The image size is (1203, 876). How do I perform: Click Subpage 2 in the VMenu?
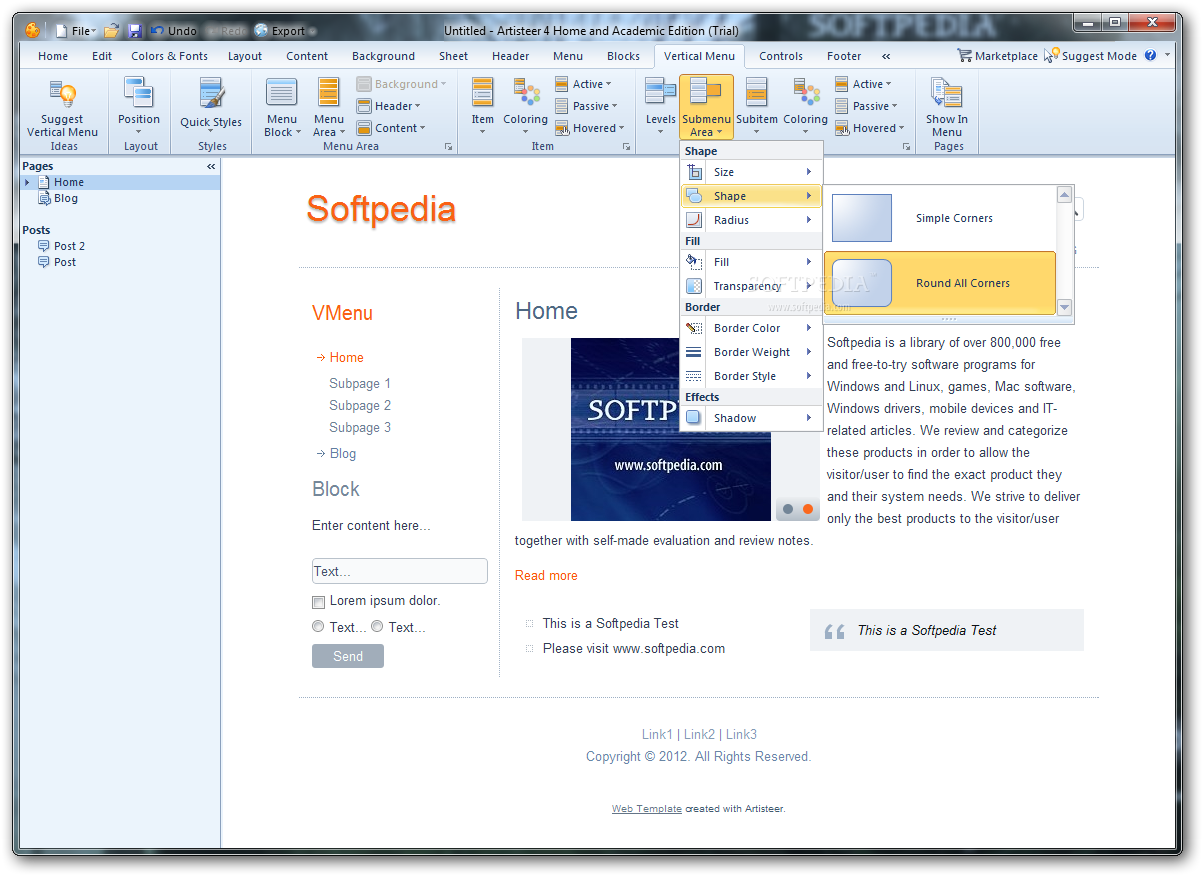360,405
